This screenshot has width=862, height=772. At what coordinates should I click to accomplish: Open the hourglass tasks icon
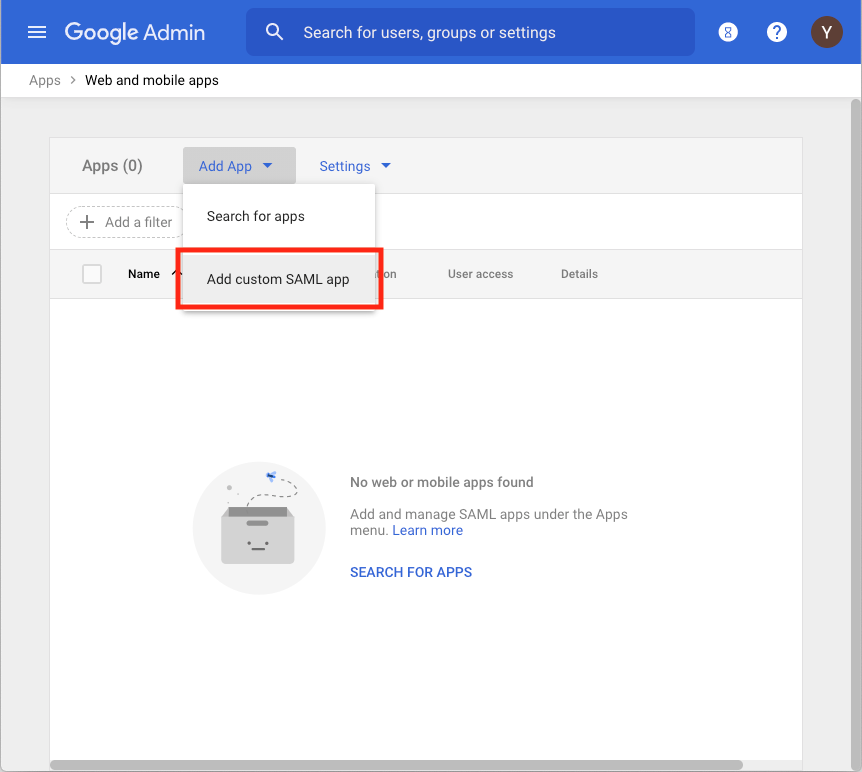[728, 32]
